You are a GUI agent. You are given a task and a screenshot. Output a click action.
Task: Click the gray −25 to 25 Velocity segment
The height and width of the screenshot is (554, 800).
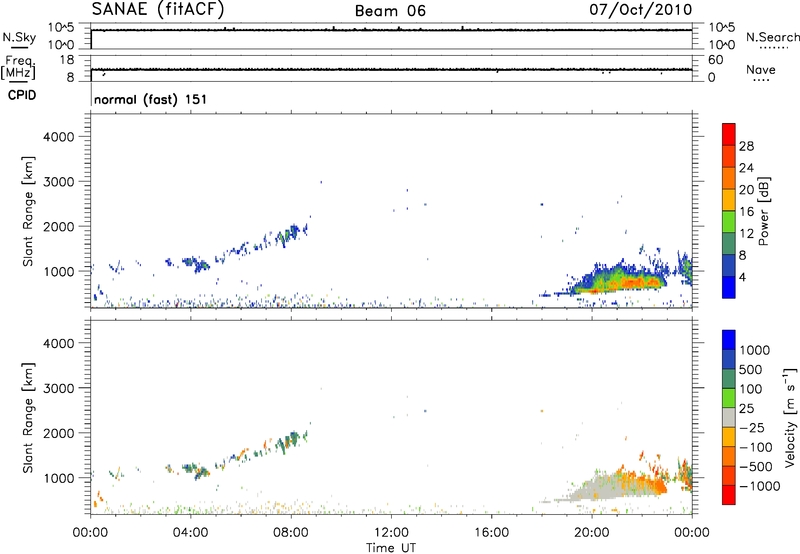tap(729, 417)
